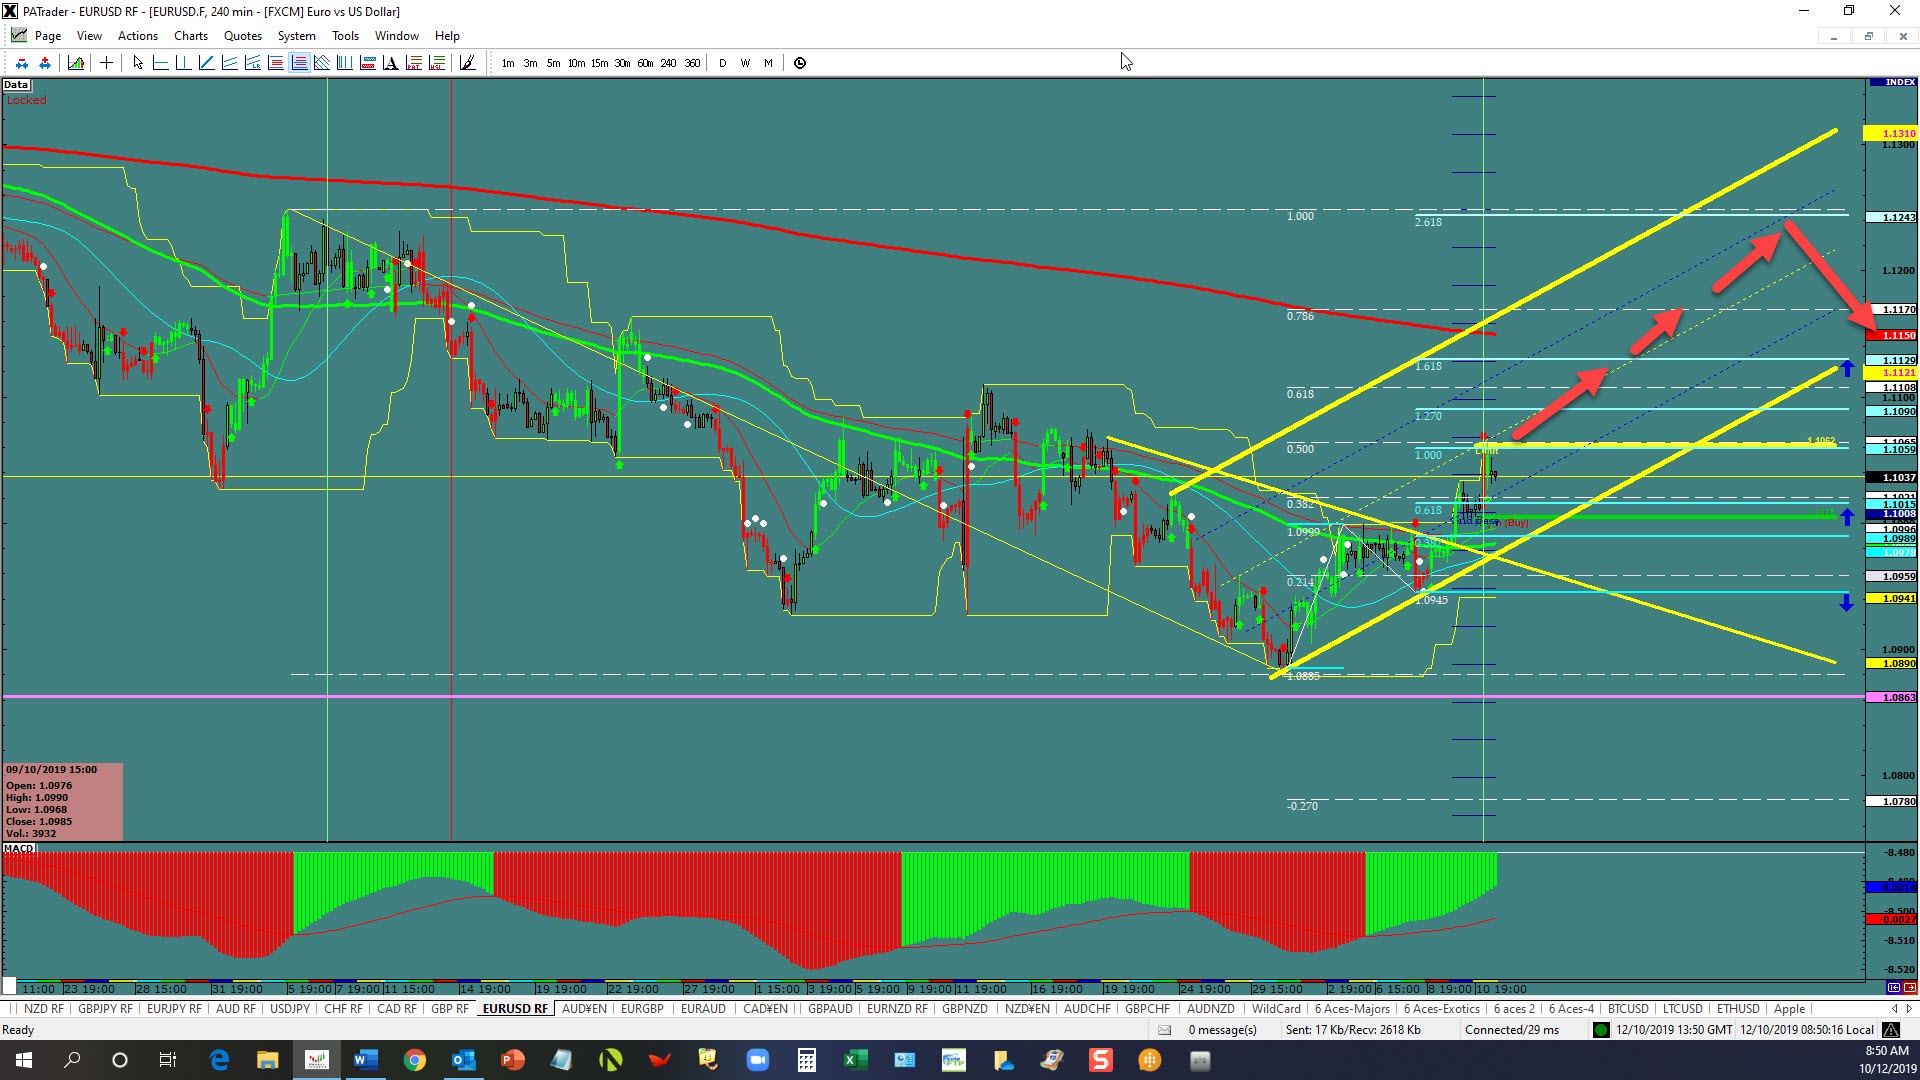1920x1080 pixels.
Task: Switch chart to Daily timeframe
Action: (x=722, y=63)
